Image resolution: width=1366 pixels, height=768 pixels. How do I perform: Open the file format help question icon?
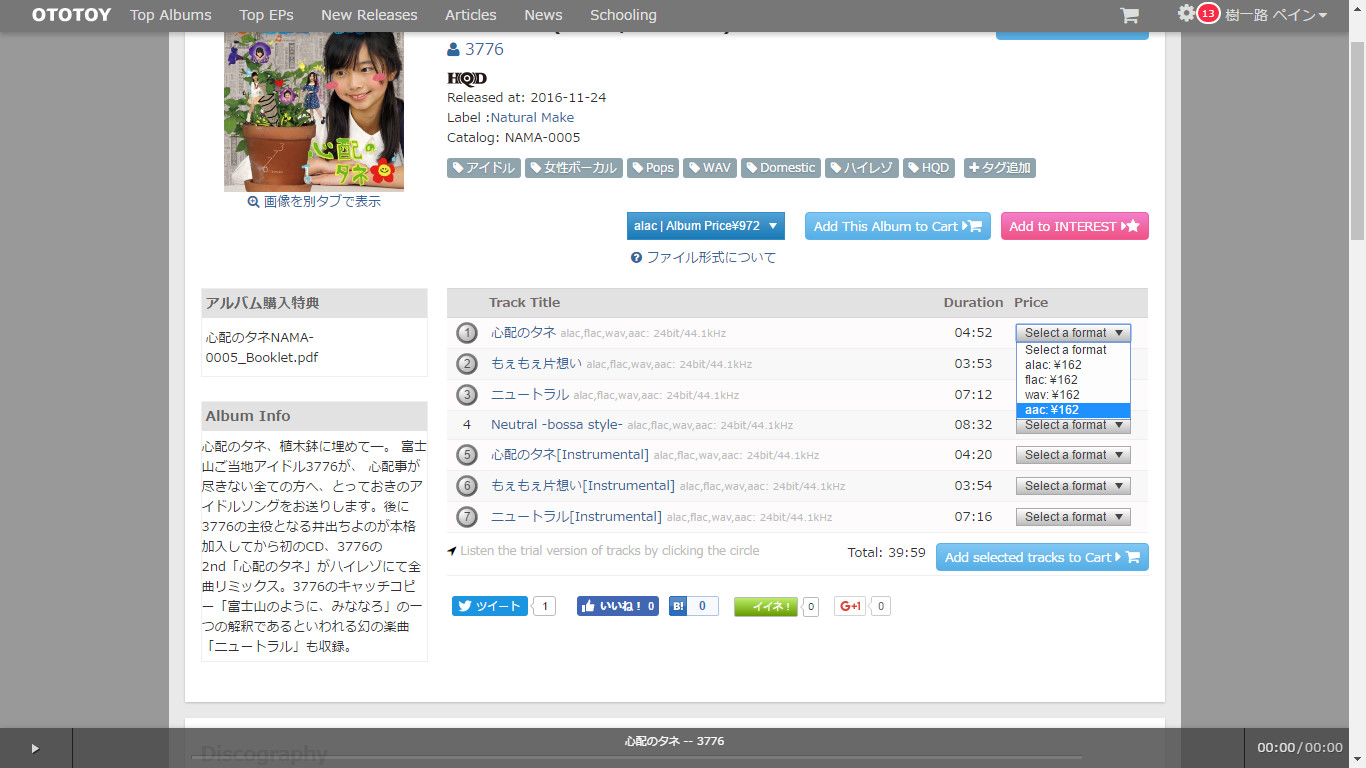pyautogui.click(x=636, y=258)
